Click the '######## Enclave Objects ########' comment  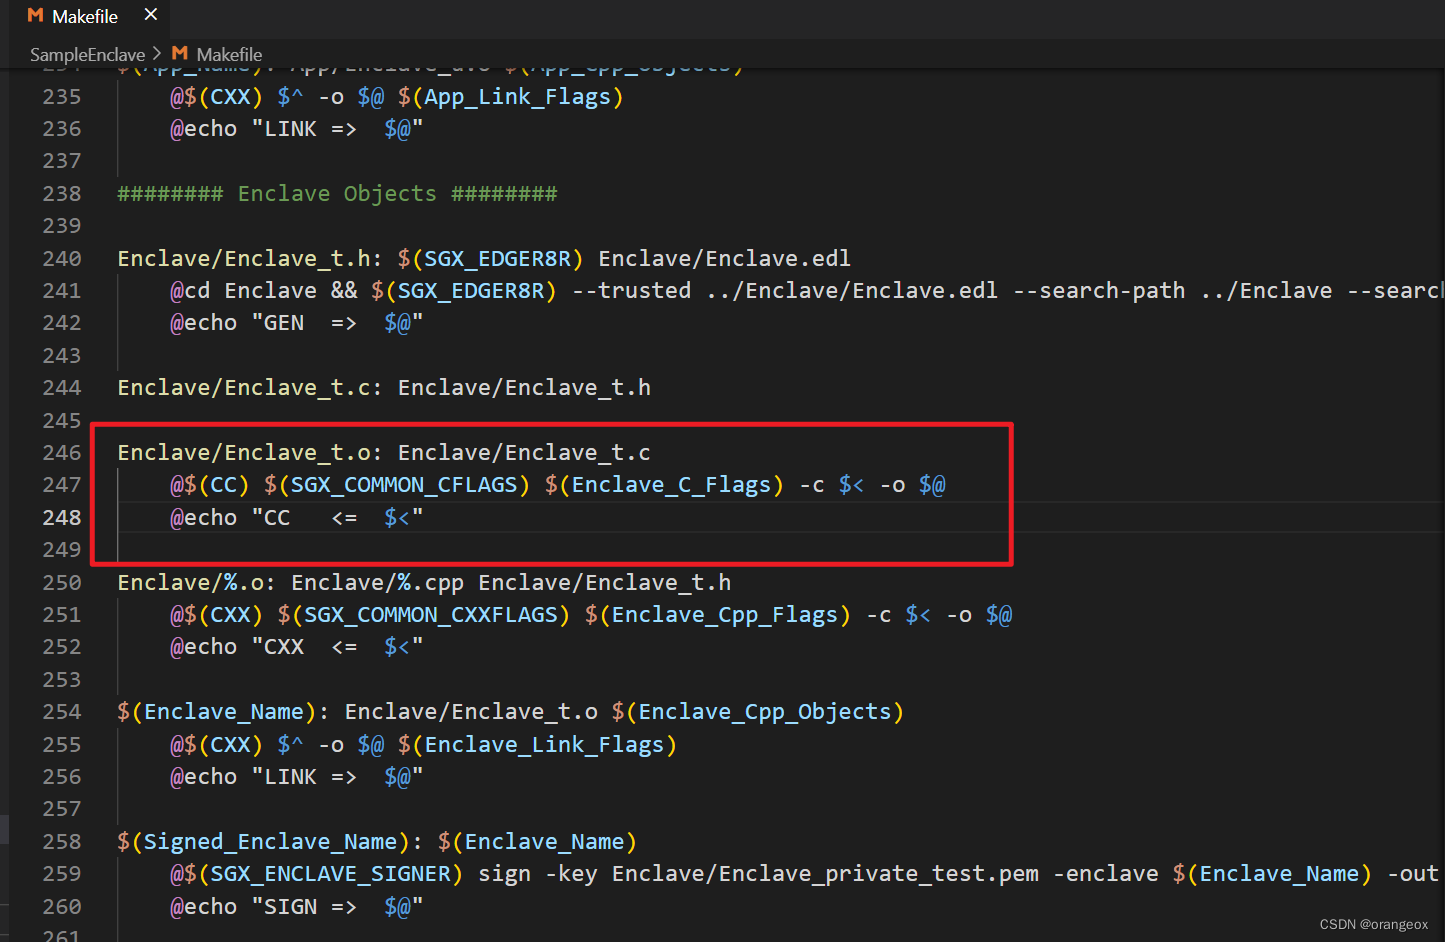click(337, 194)
